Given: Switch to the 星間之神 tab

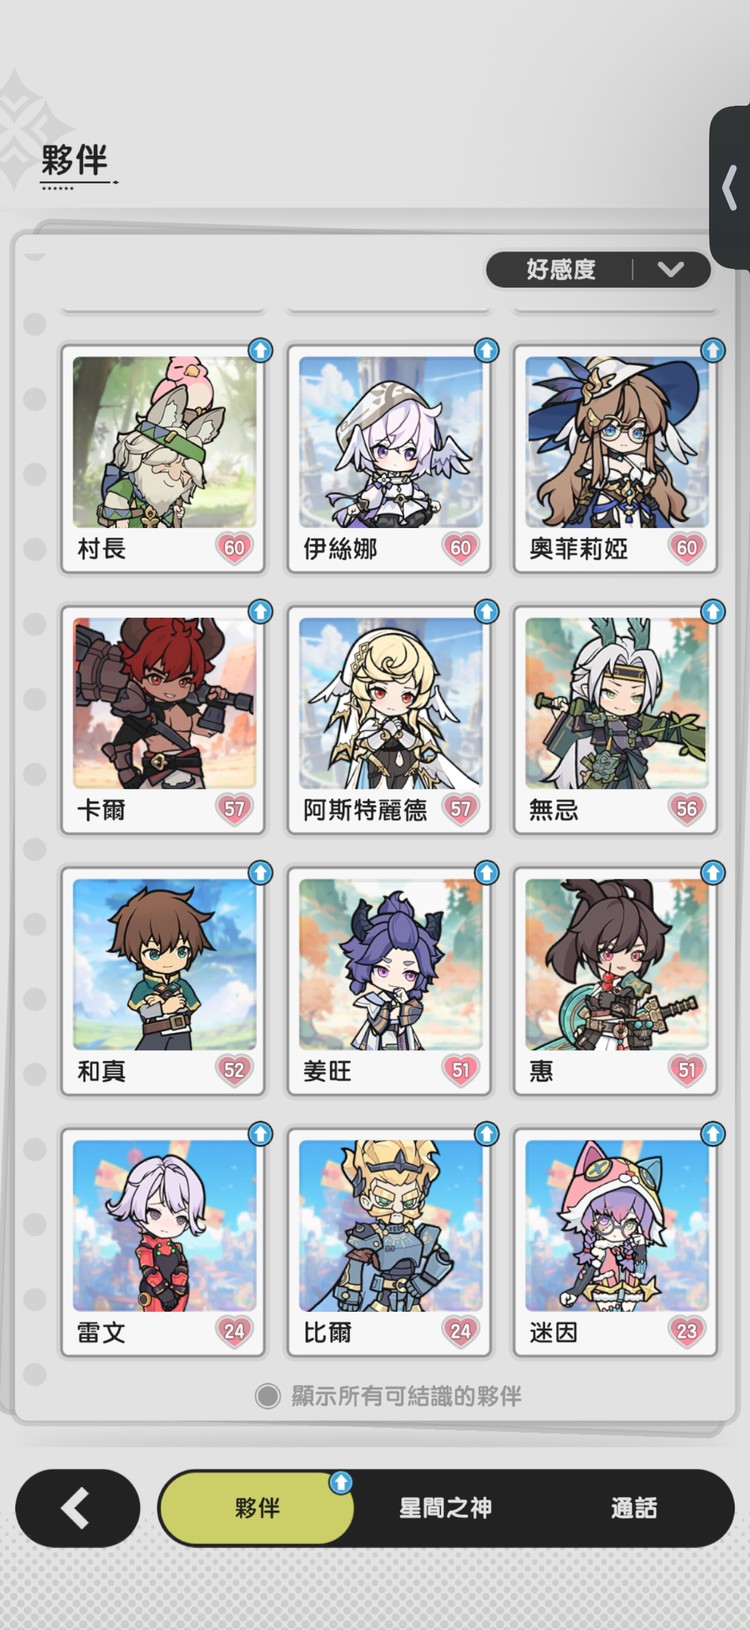Looking at the screenshot, I should point(445,1508).
